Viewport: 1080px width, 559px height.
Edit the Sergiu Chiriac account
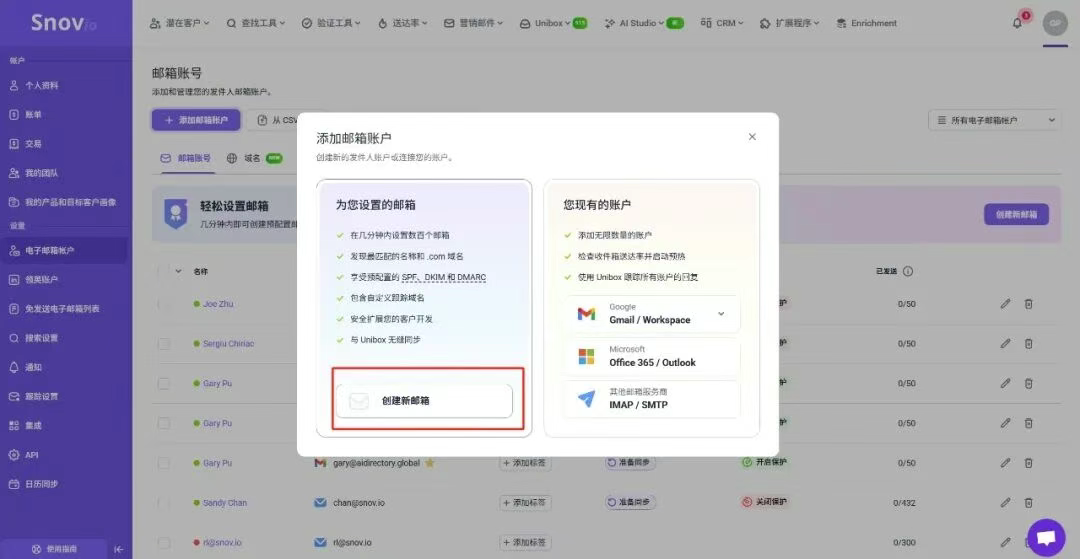(1006, 344)
